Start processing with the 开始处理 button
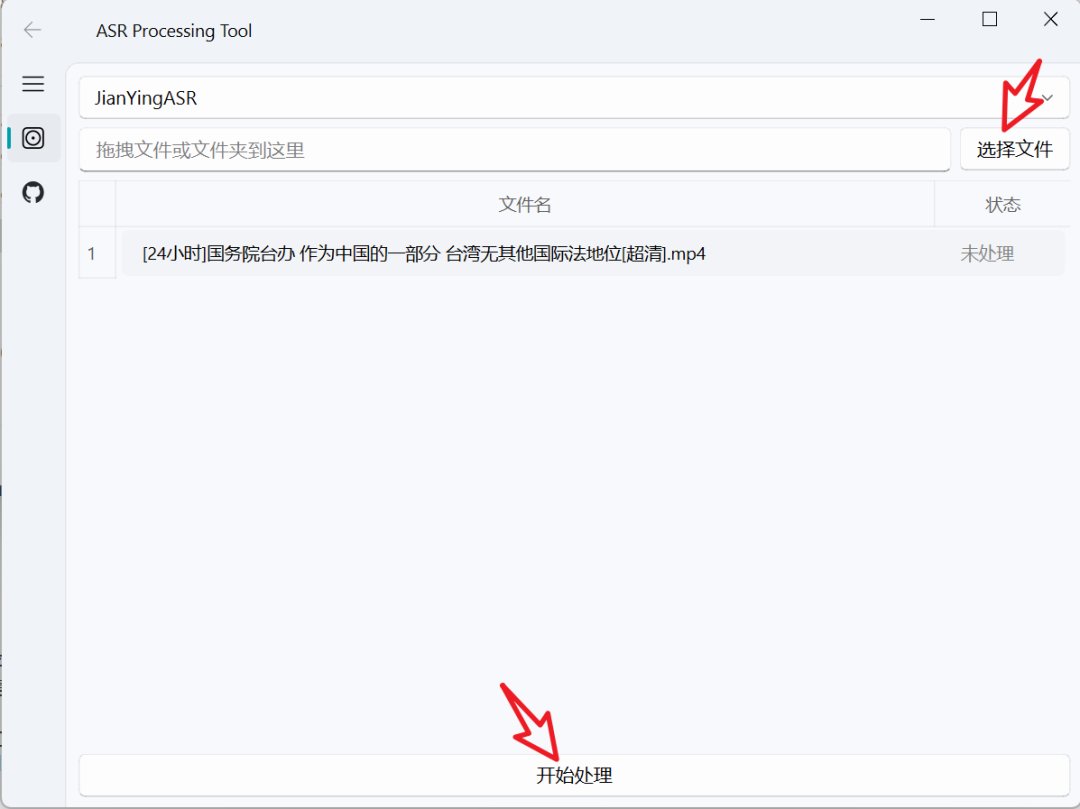 point(573,775)
